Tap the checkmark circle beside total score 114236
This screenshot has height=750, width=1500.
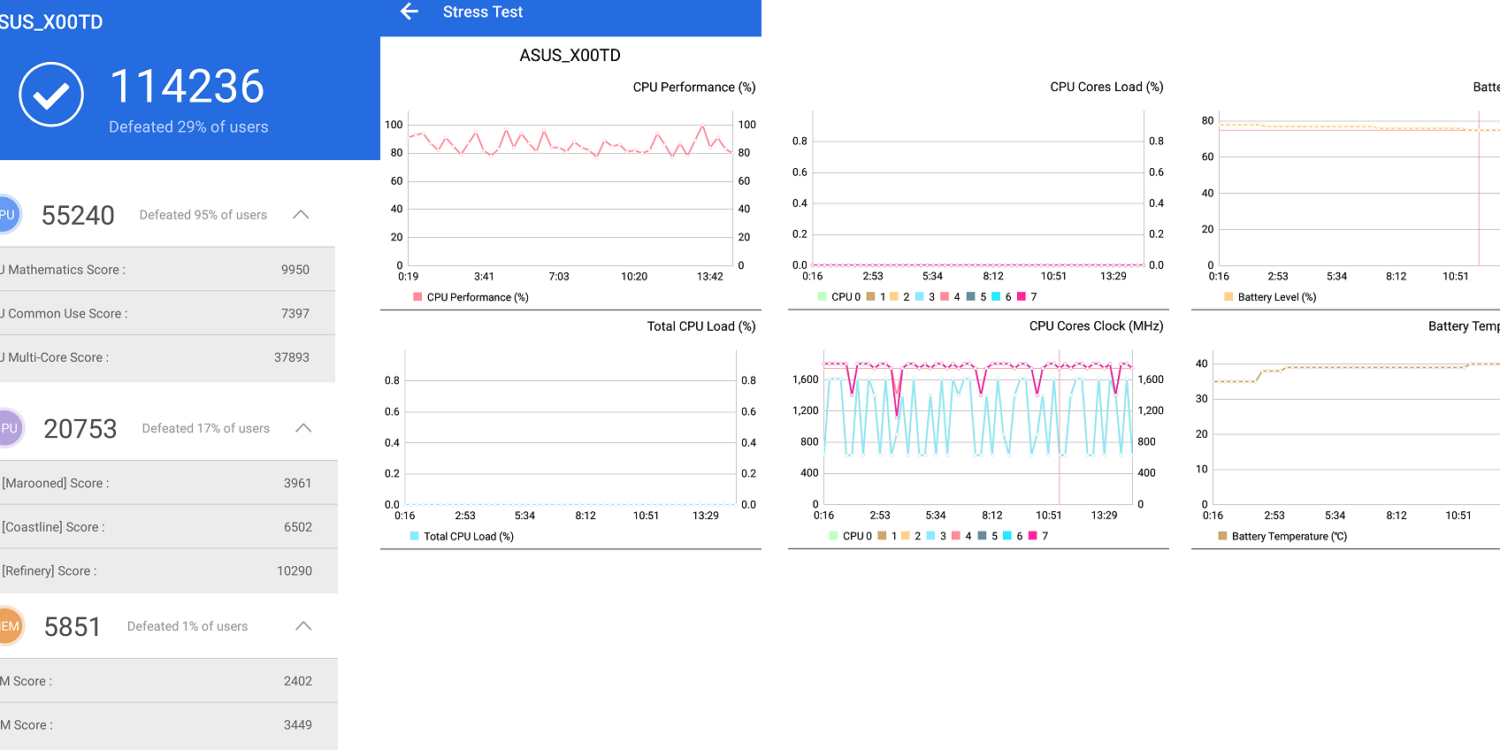[51, 95]
